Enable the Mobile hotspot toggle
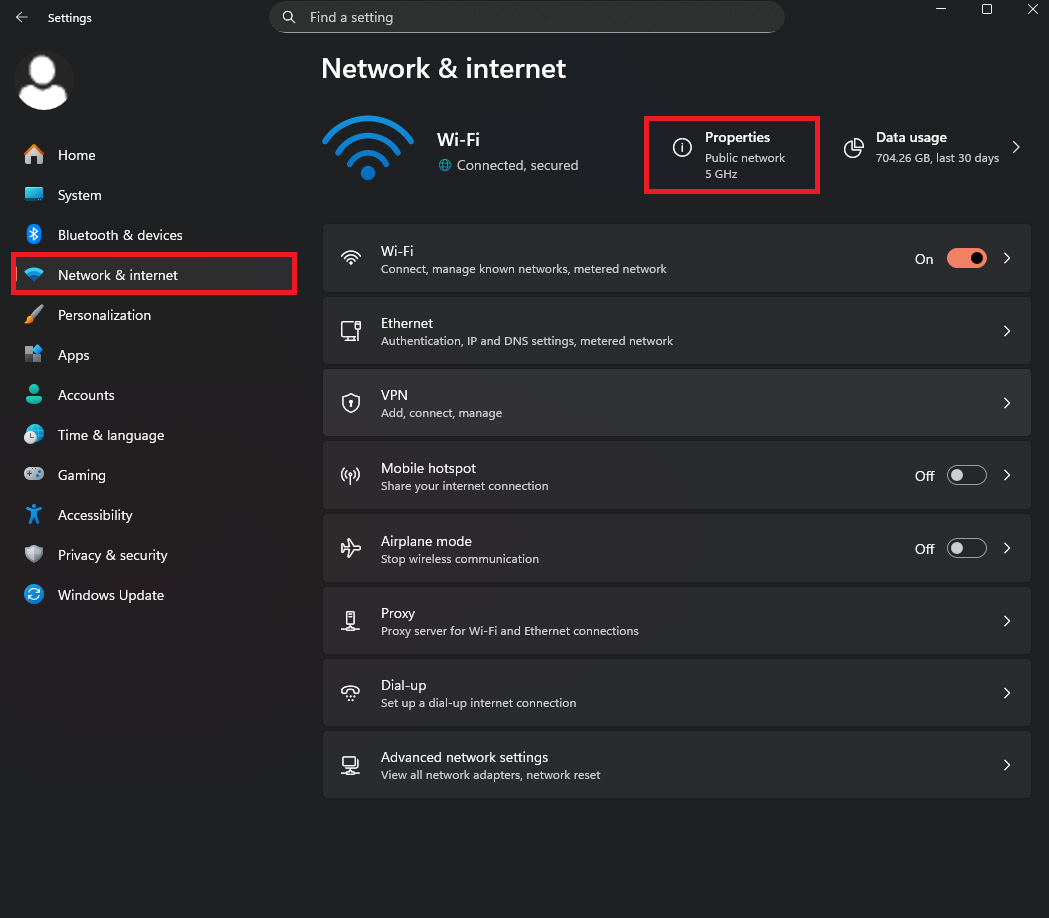Screen dimensions: 1049x918 [x=966, y=476]
